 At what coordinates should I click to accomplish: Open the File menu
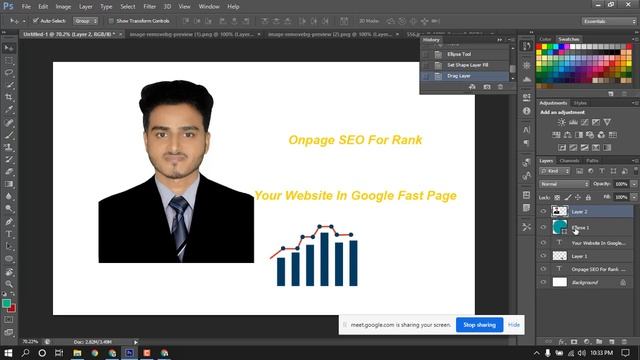(x=26, y=7)
